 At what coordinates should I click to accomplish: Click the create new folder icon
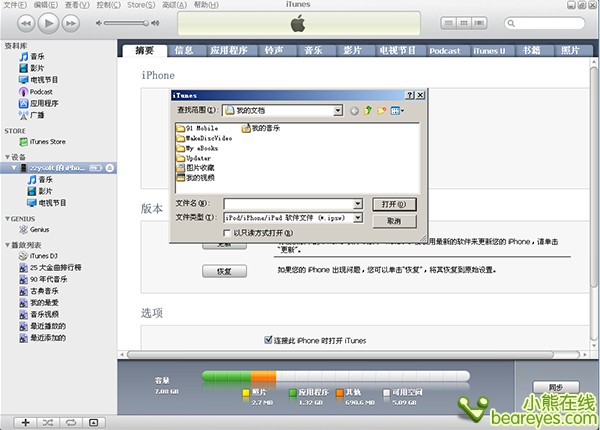click(382, 111)
